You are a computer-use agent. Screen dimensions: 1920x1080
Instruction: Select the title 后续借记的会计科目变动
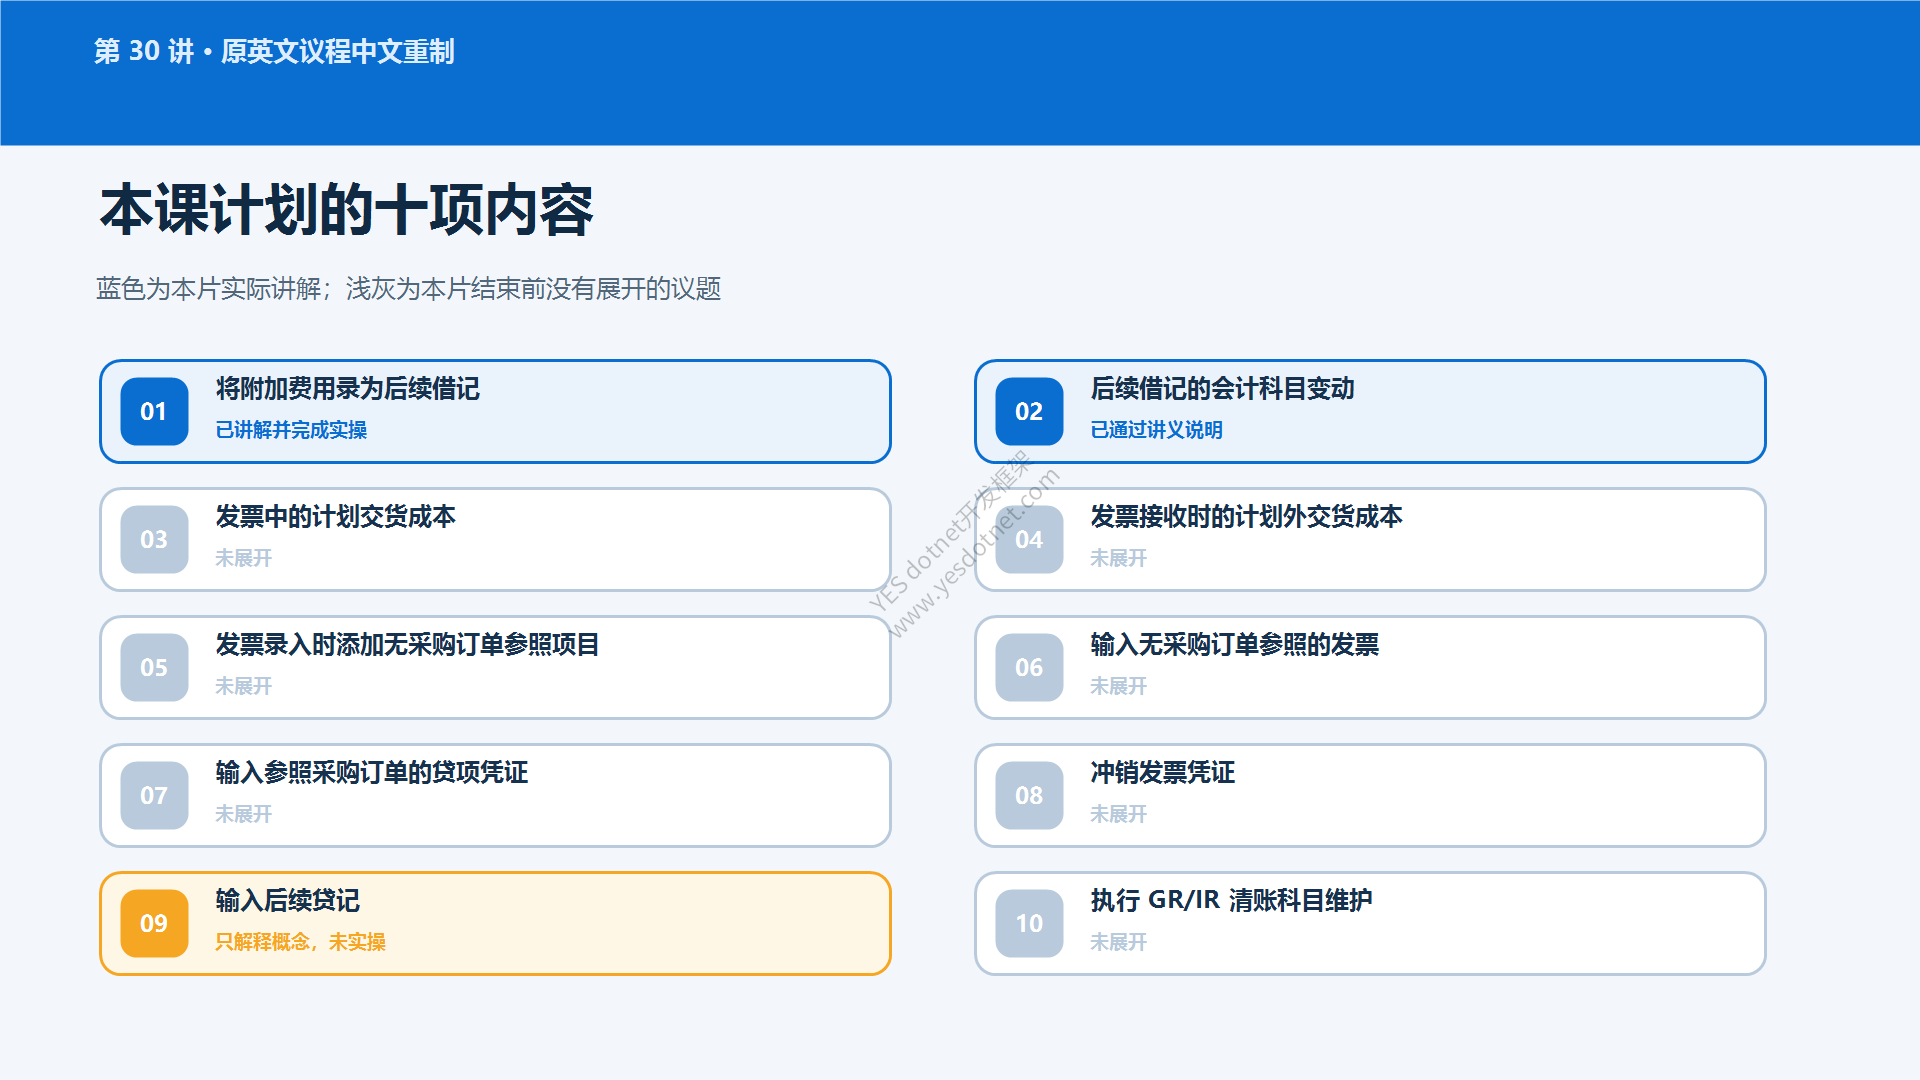pyautogui.click(x=1222, y=388)
